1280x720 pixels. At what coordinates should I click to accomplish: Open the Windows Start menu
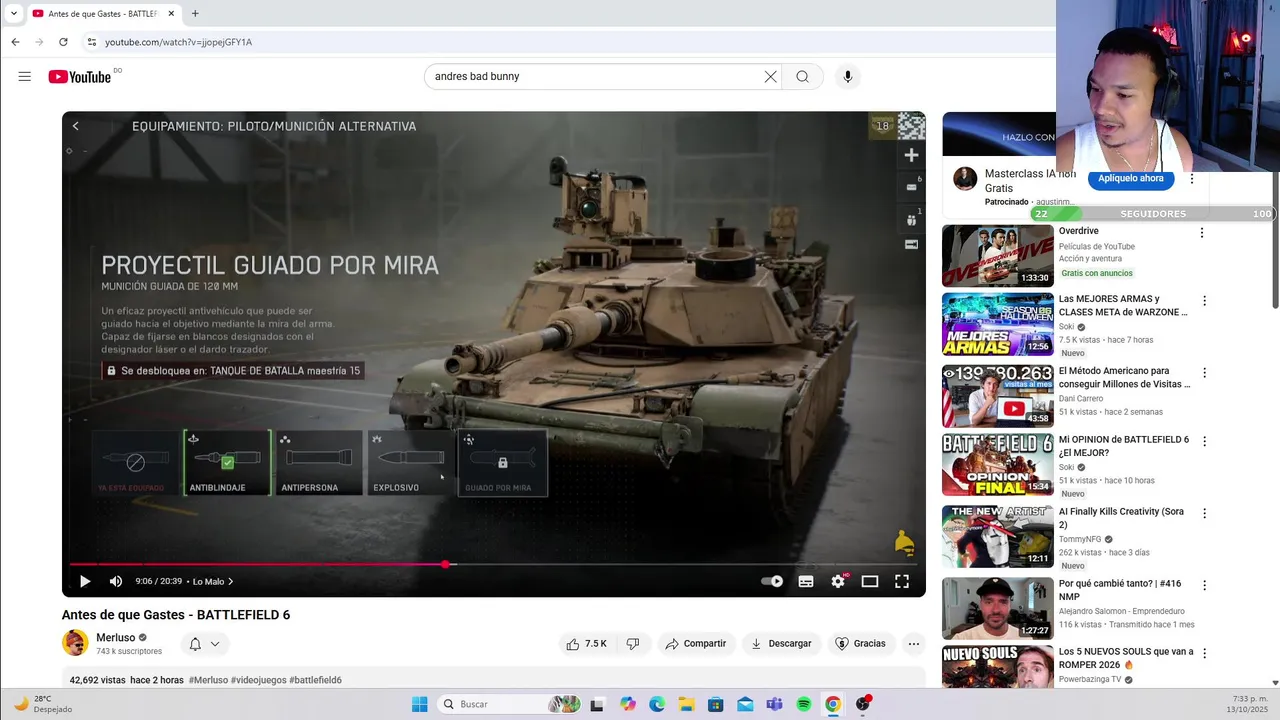[419, 704]
